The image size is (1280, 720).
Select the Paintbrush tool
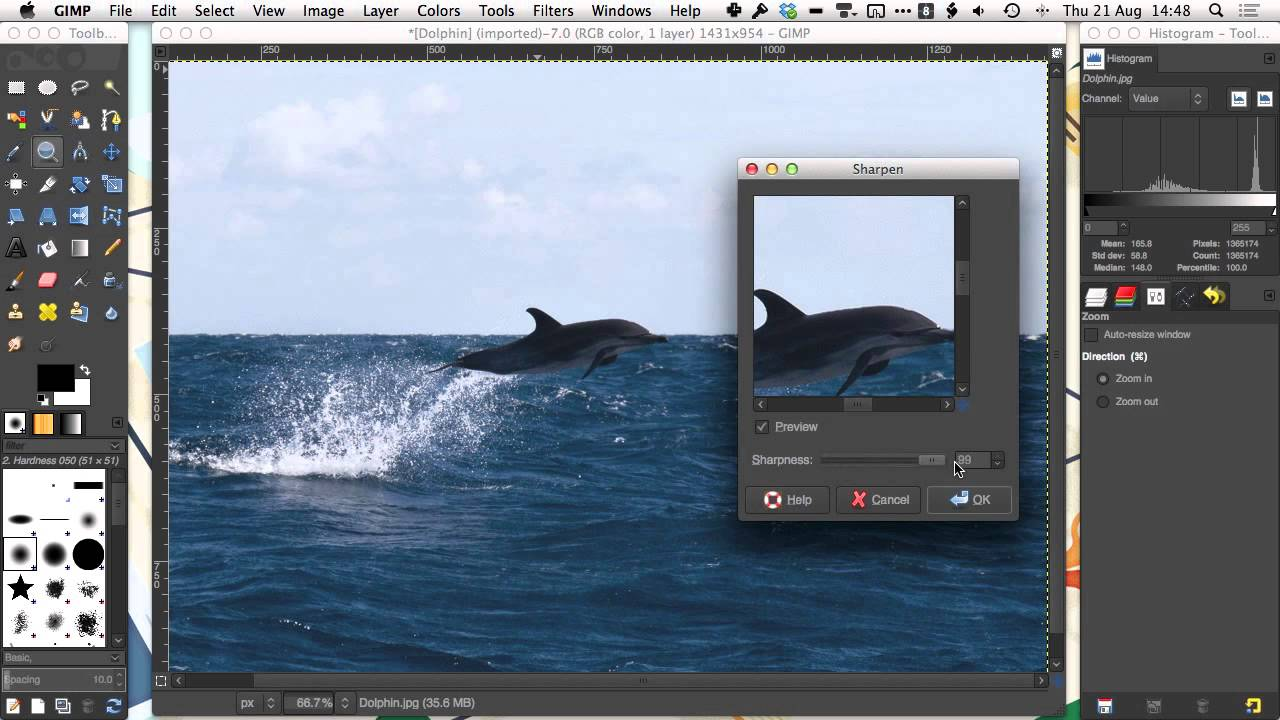tap(16, 280)
